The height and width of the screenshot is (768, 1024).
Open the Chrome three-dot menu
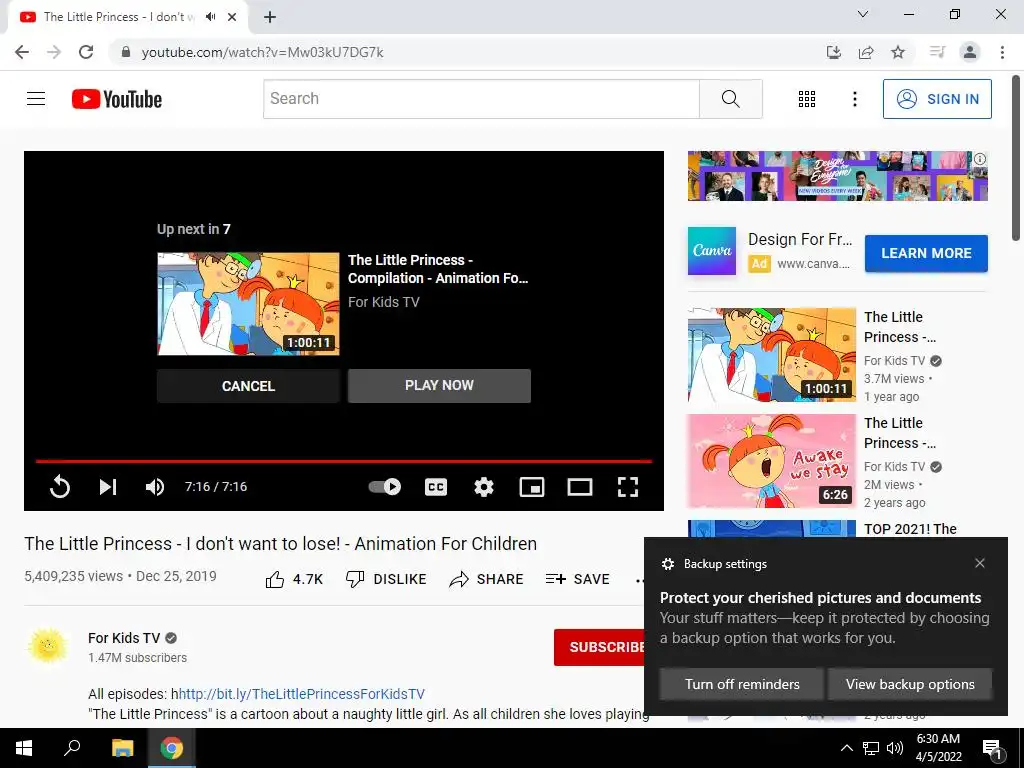1002,52
